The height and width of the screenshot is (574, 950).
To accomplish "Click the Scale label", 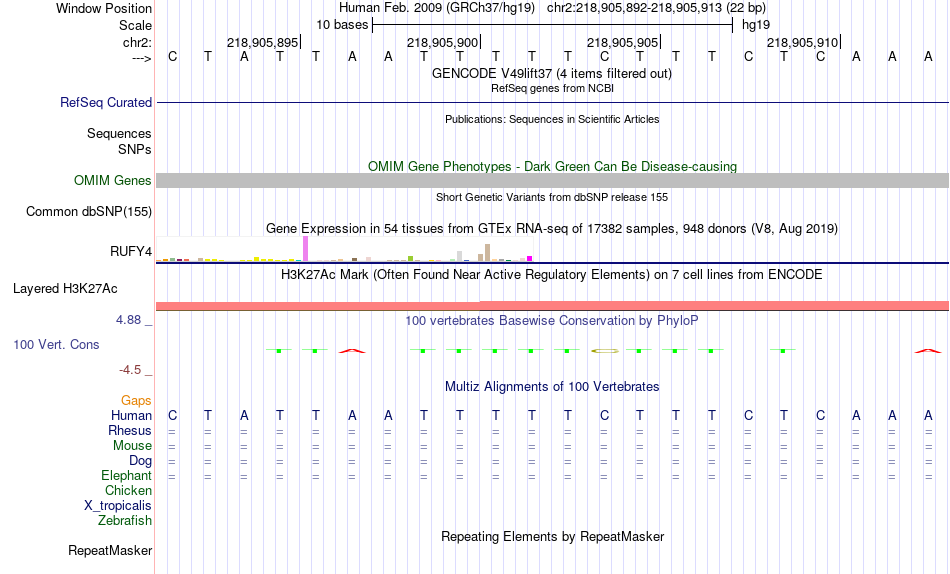I will pos(135,25).
